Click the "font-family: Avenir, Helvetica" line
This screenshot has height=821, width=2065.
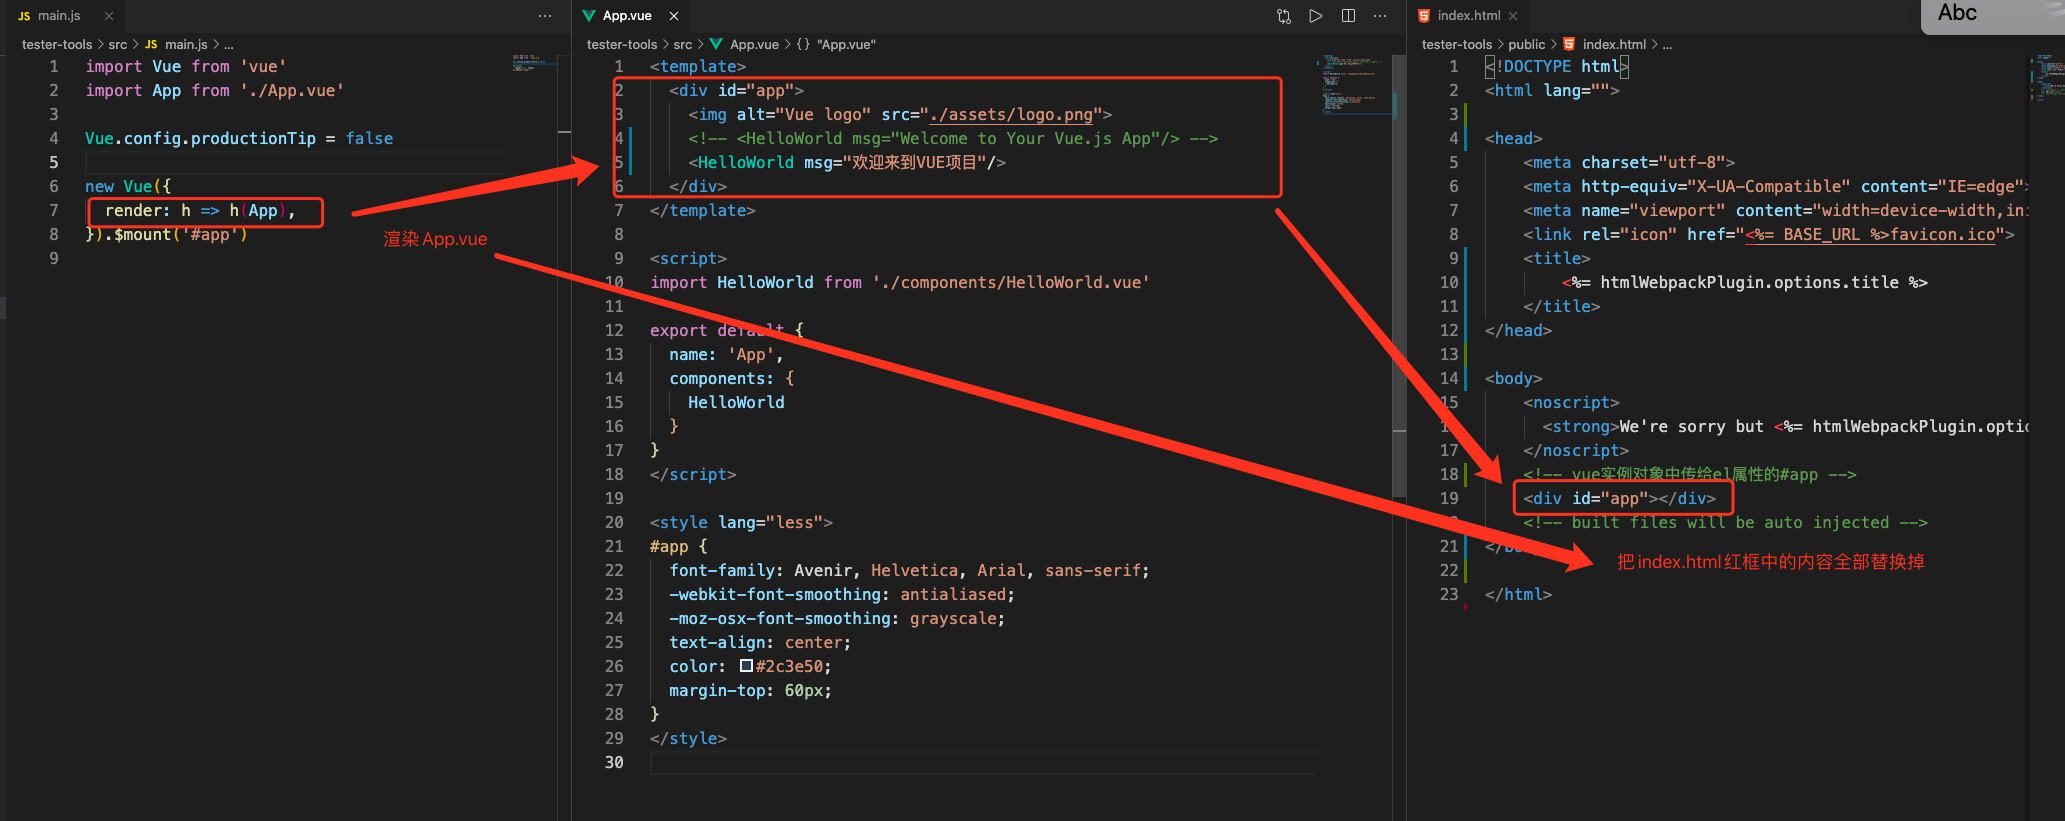pos(910,570)
